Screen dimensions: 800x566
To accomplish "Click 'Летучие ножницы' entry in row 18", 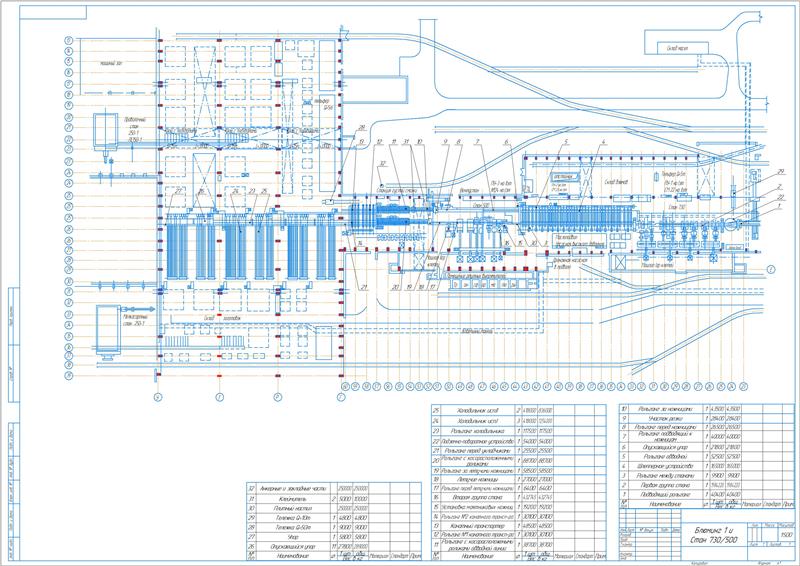I will [x=476, y=480].
